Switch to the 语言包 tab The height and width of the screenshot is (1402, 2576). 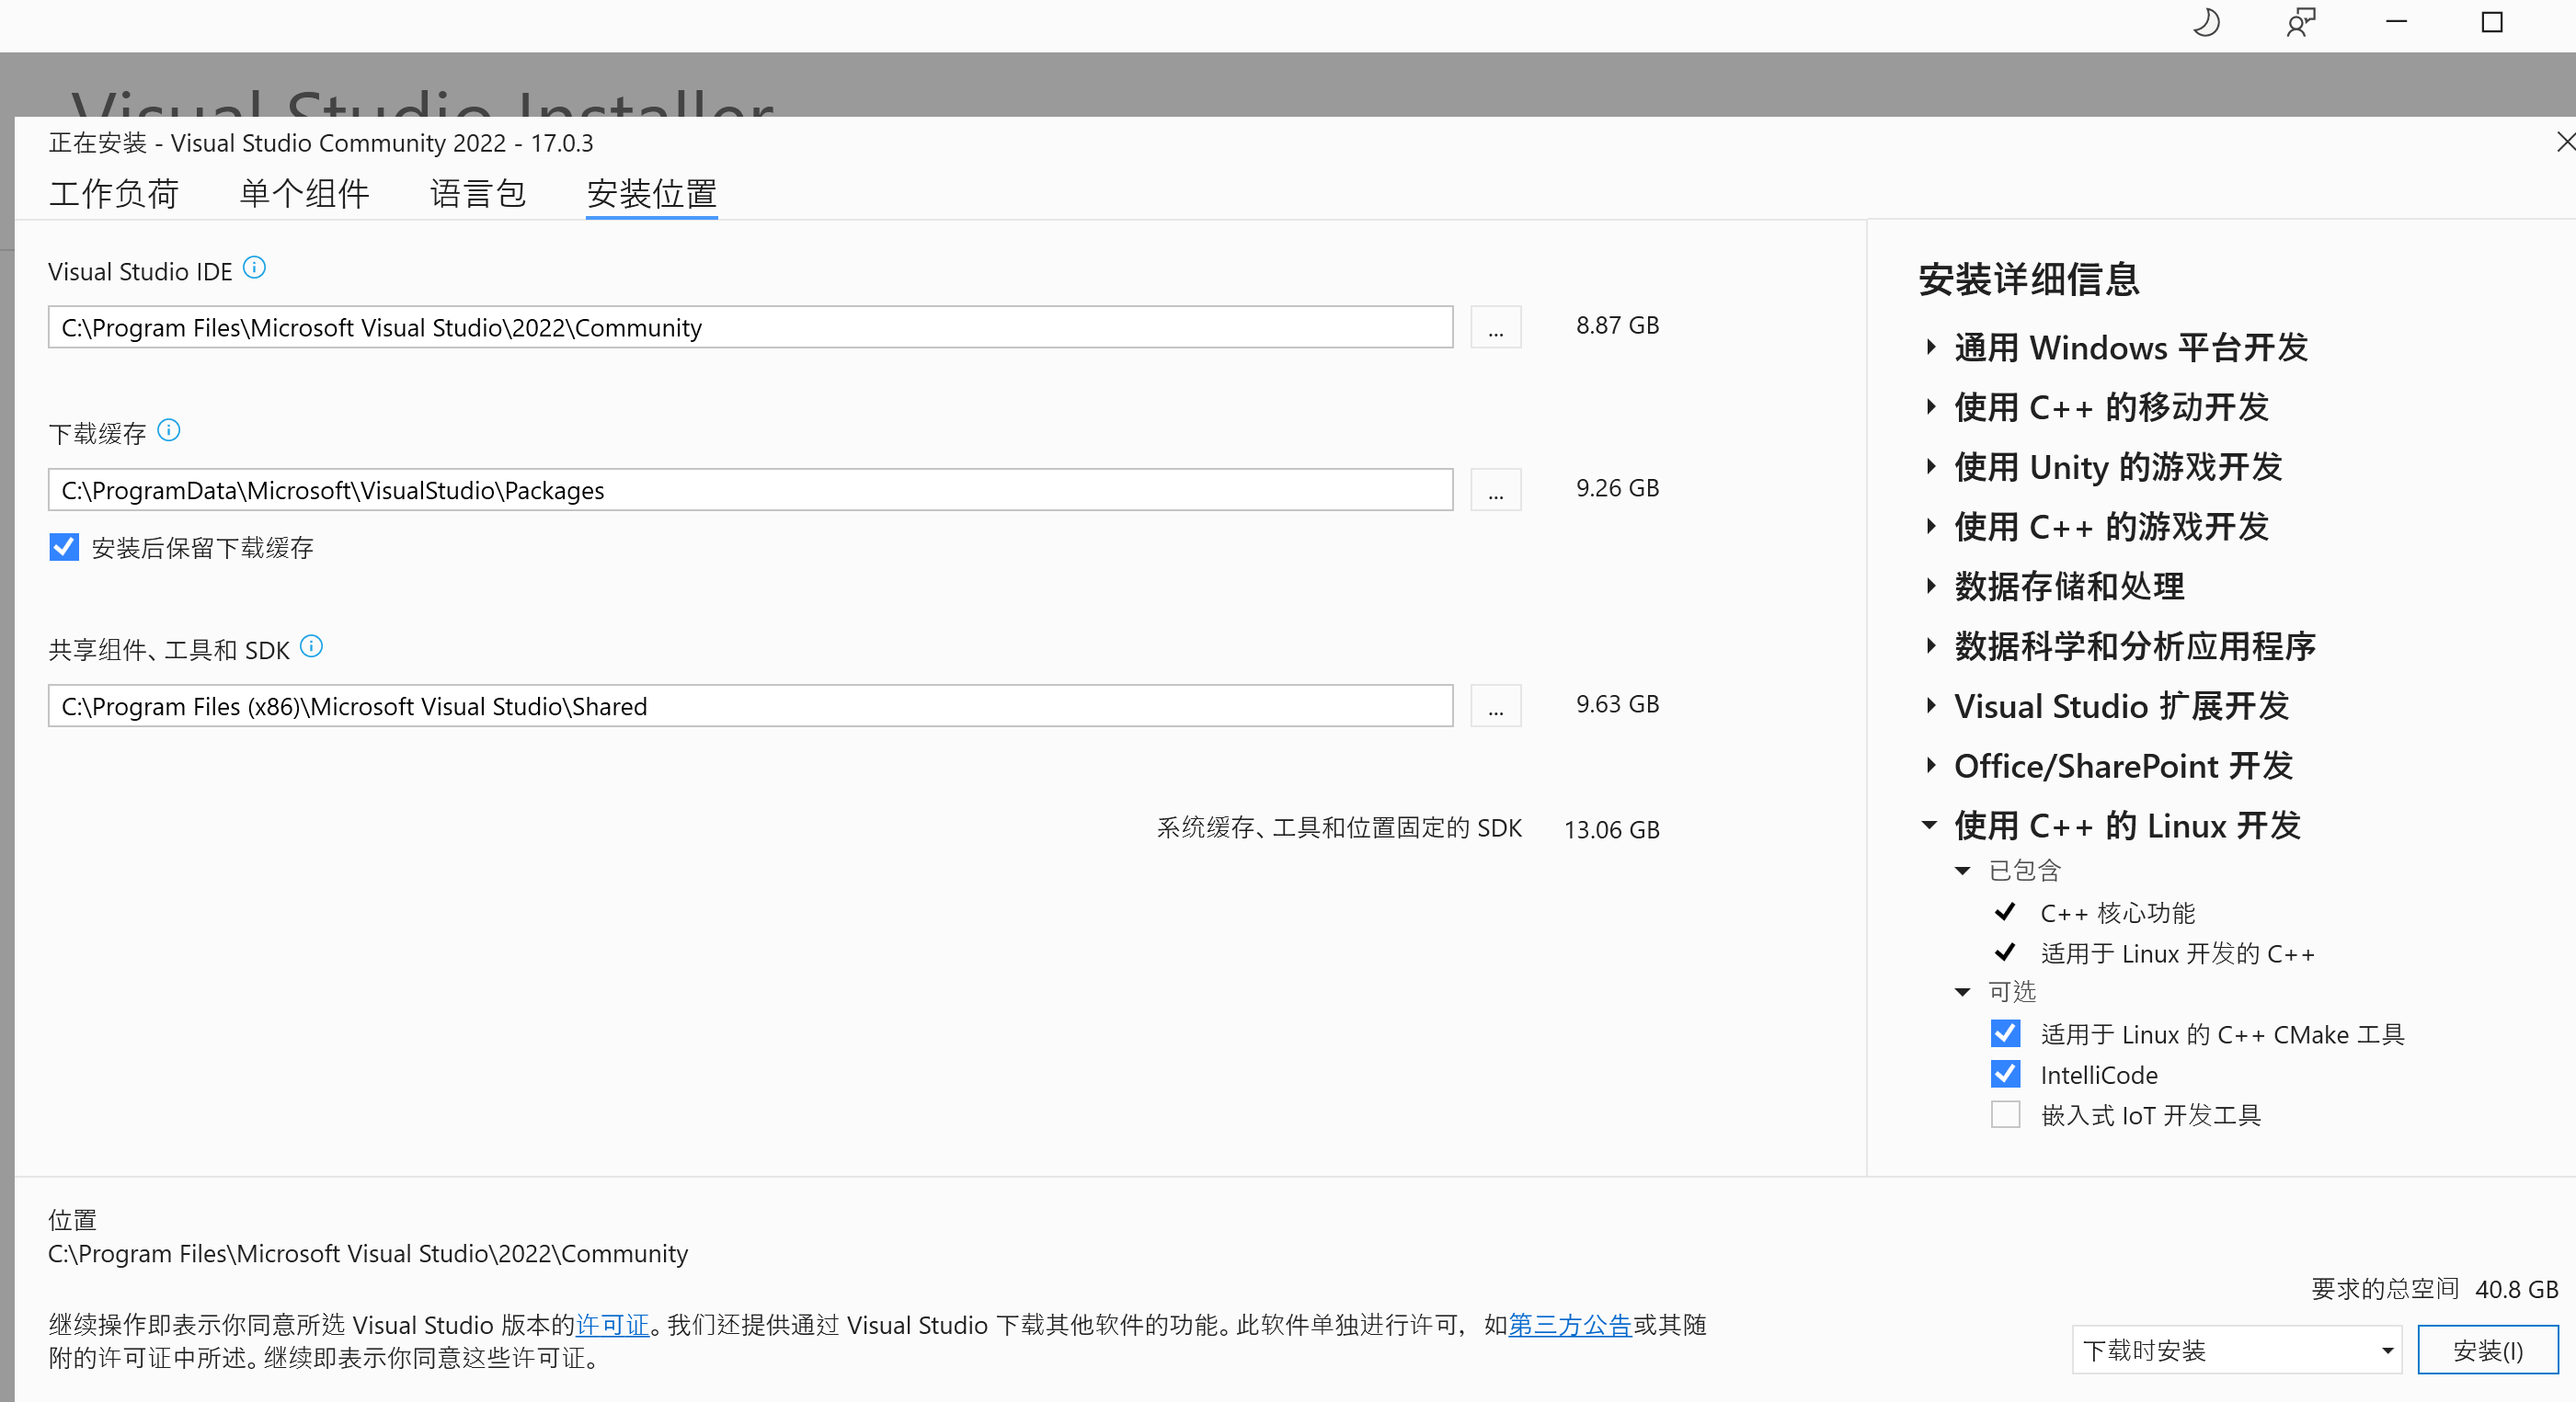point(478,193)
